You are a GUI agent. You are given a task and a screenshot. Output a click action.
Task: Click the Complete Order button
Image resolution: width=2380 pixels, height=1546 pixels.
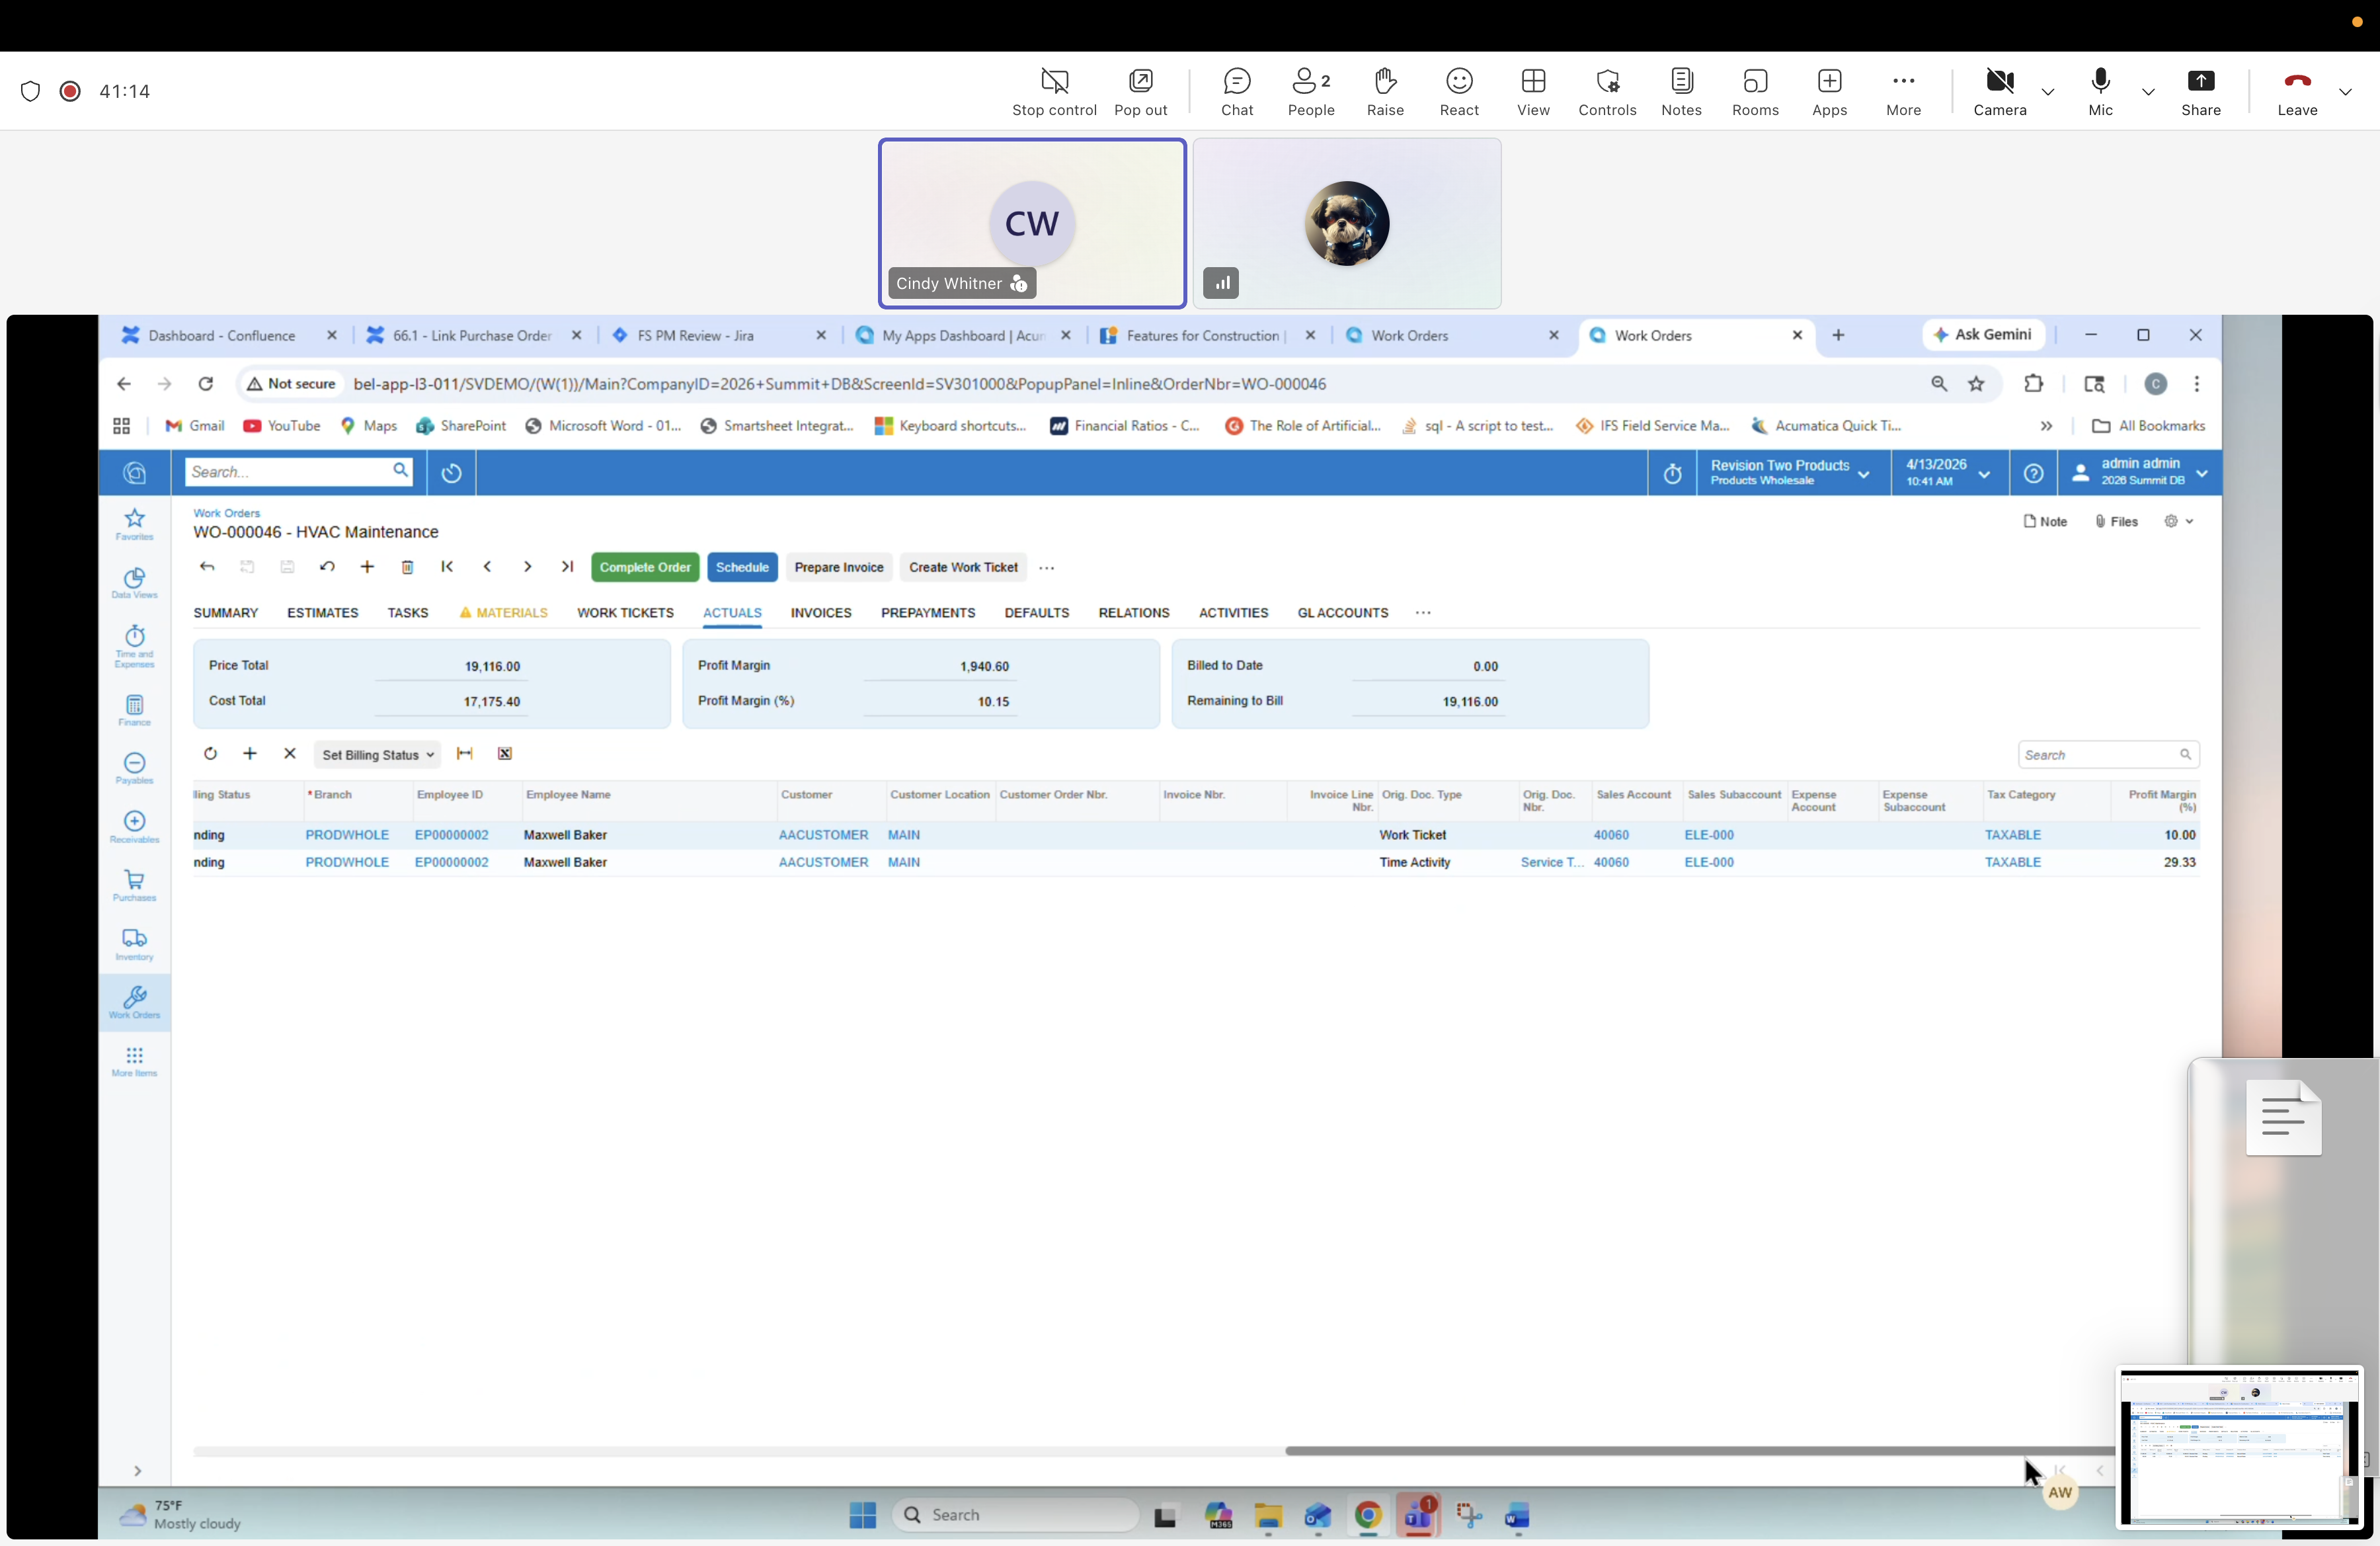click(x=644, y=567)
